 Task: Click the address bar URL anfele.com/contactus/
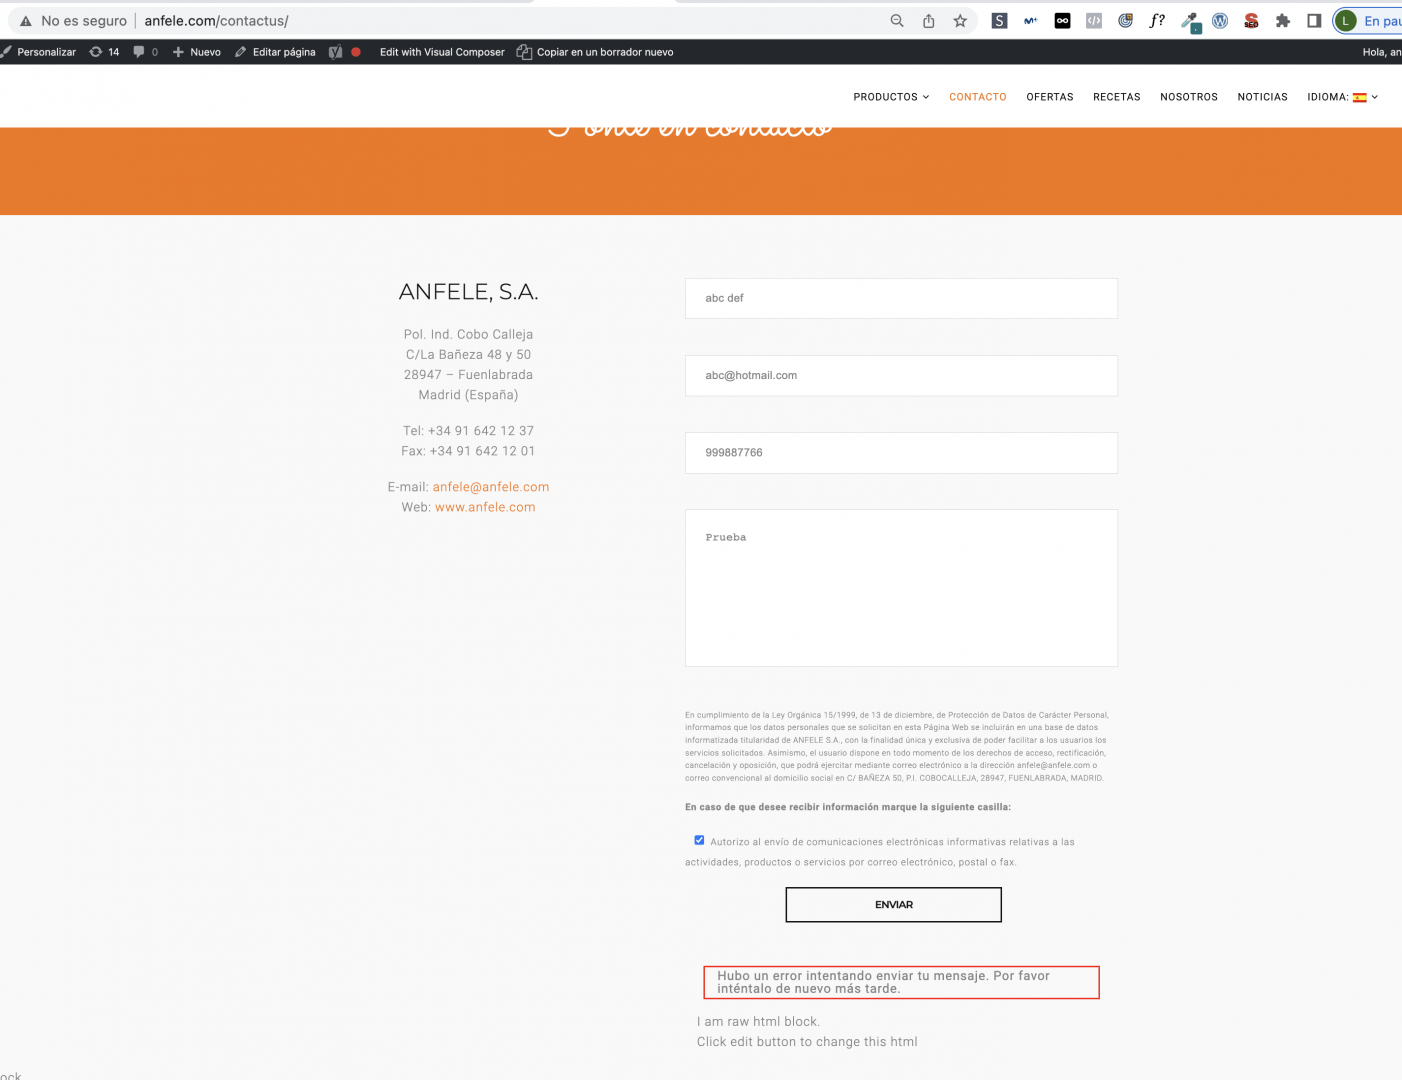pos(216,21)
